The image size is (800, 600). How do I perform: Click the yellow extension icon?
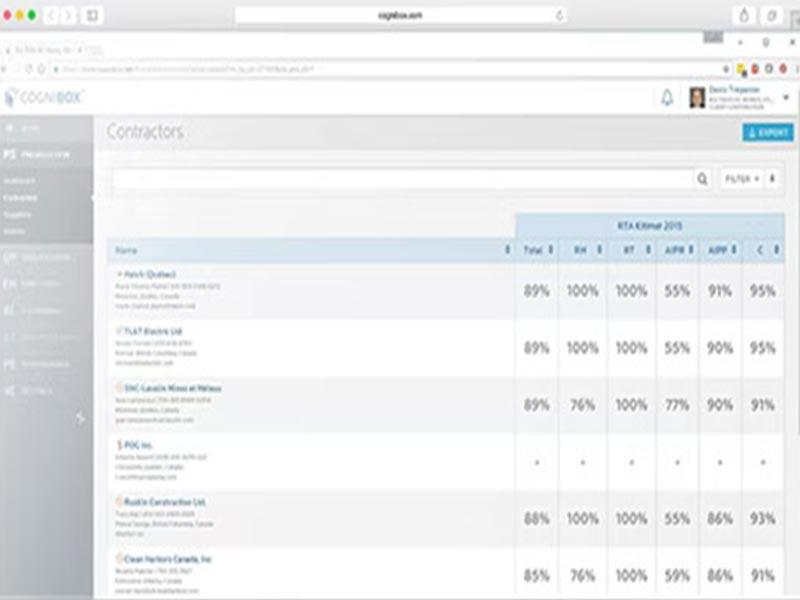tap(741, 69)
